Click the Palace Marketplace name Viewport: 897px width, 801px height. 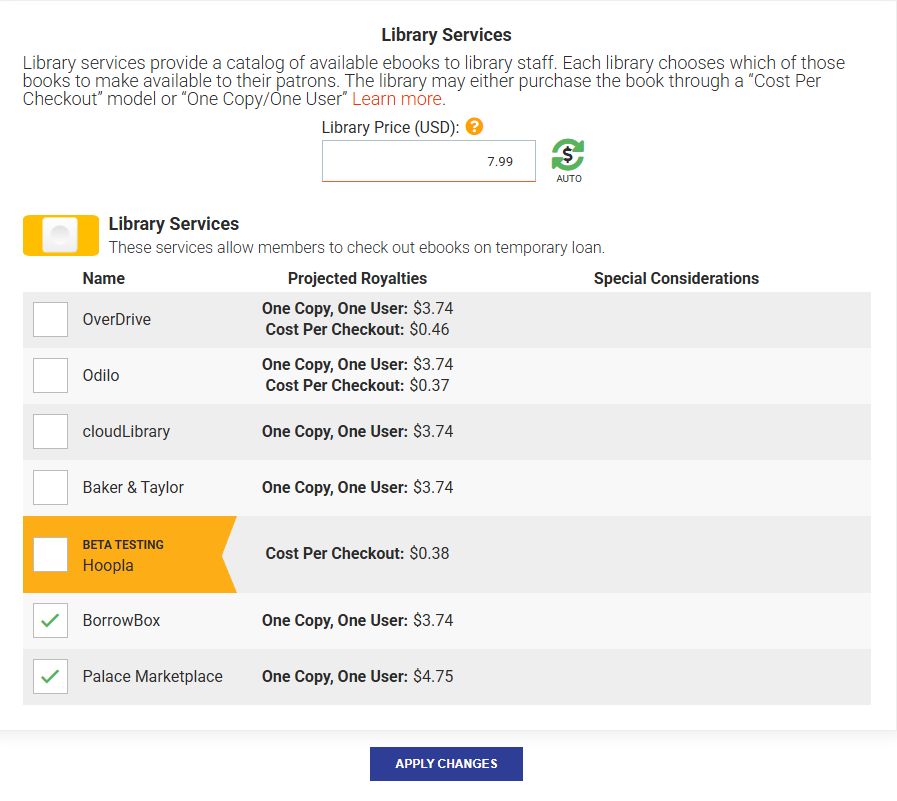click(152, 676)
